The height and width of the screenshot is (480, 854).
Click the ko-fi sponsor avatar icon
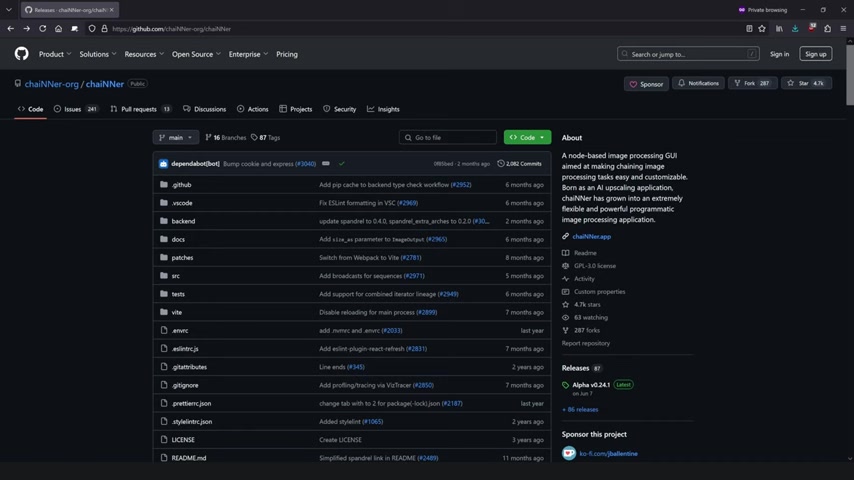click(x=569, y=453)
